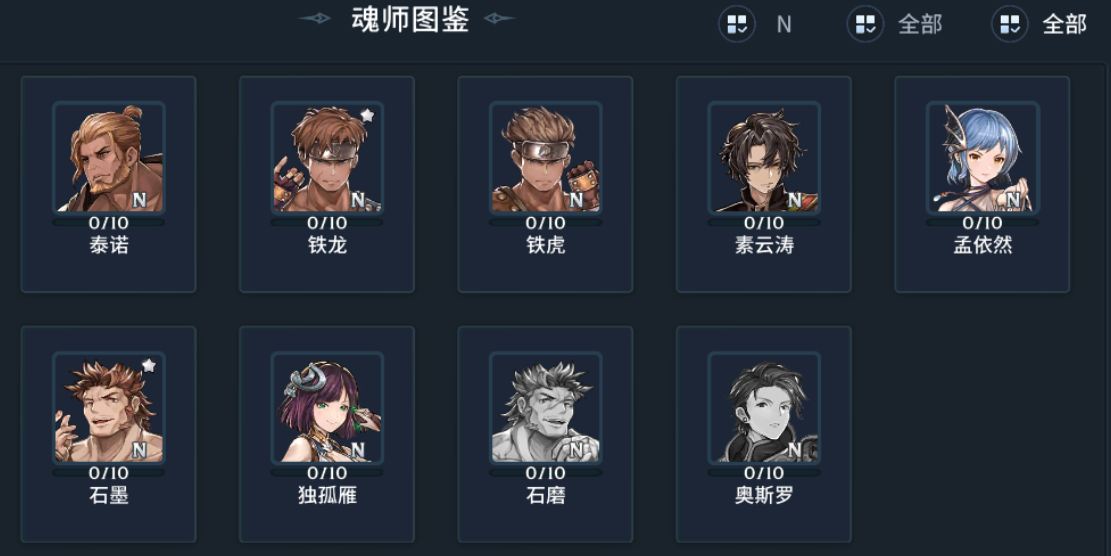Image resolution: width=1111 pixels, height=556 pixels.
Task: Select 泰诺 character portrait
Action: (108, 157)
